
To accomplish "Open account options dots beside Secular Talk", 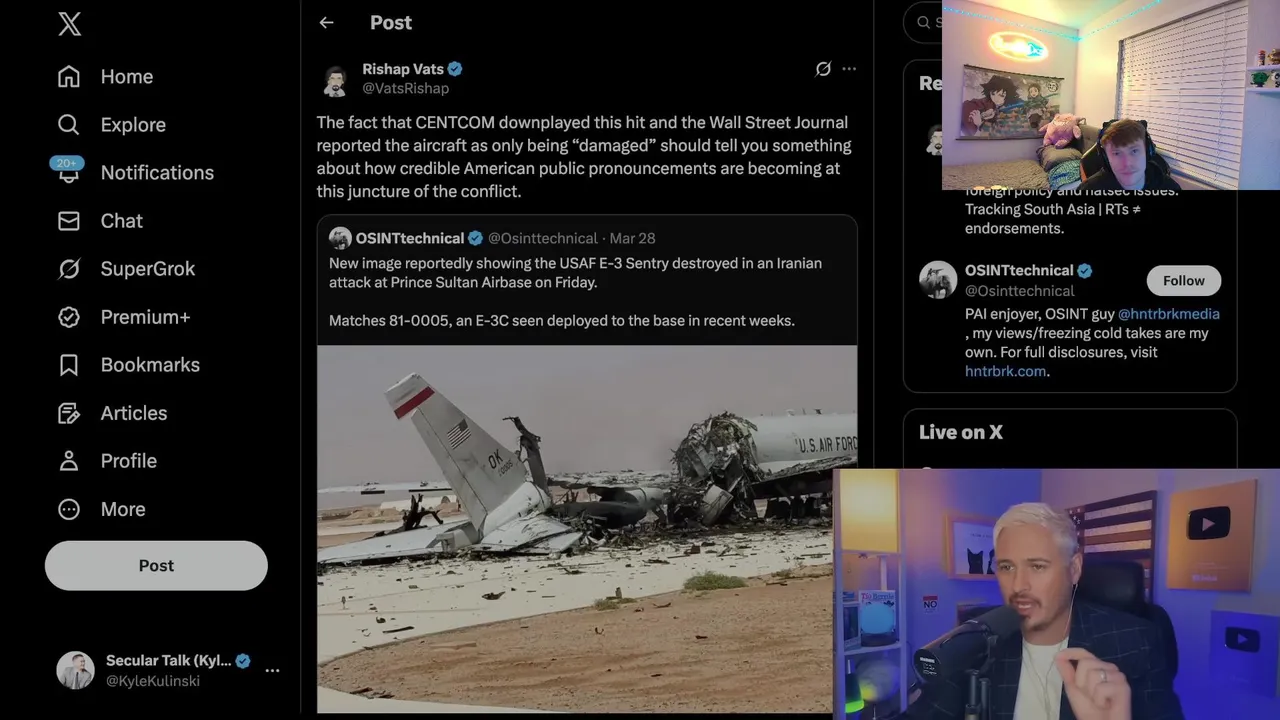I will tap(272, 670).
